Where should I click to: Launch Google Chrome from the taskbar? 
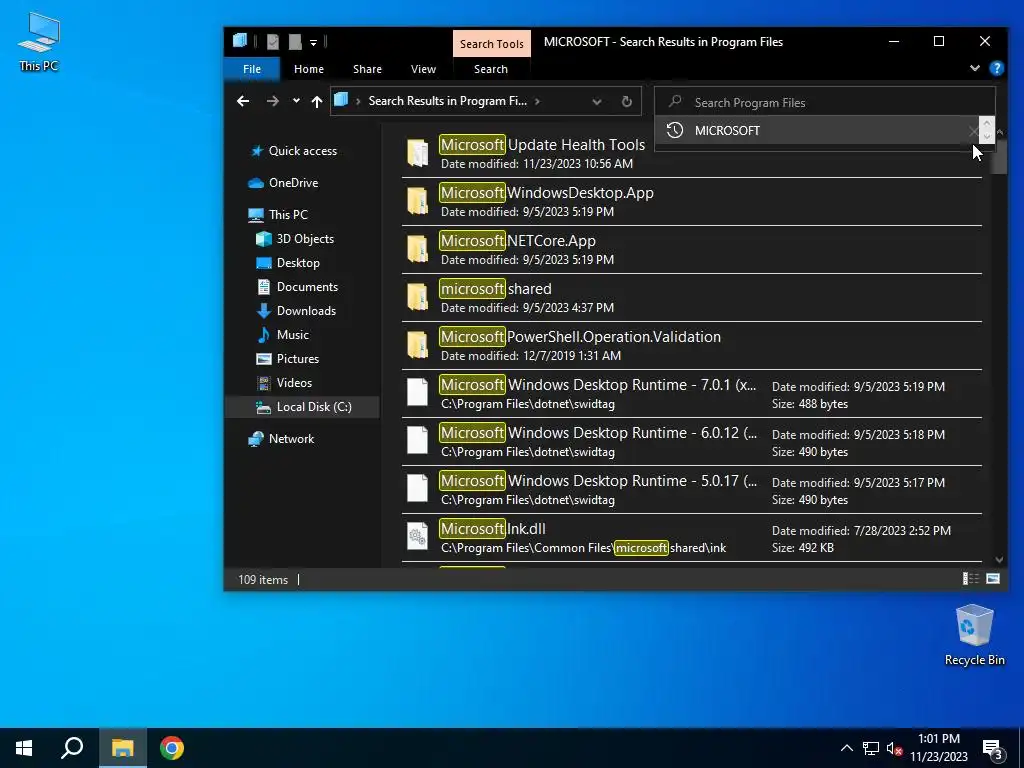tap(172, 748)
